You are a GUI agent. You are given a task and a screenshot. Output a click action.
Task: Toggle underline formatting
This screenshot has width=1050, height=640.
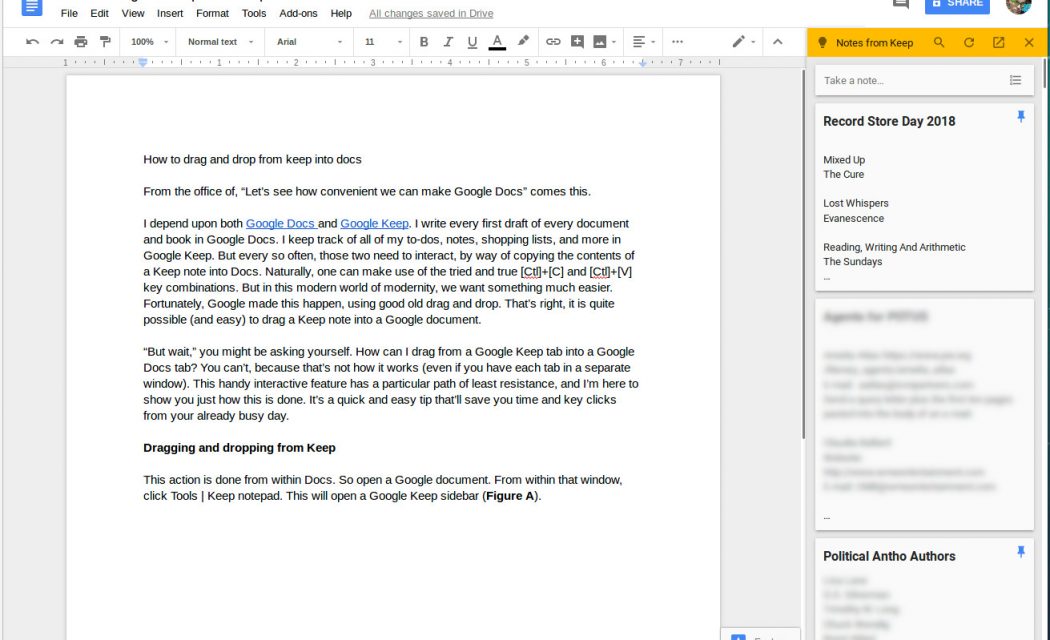pos(472,42)
